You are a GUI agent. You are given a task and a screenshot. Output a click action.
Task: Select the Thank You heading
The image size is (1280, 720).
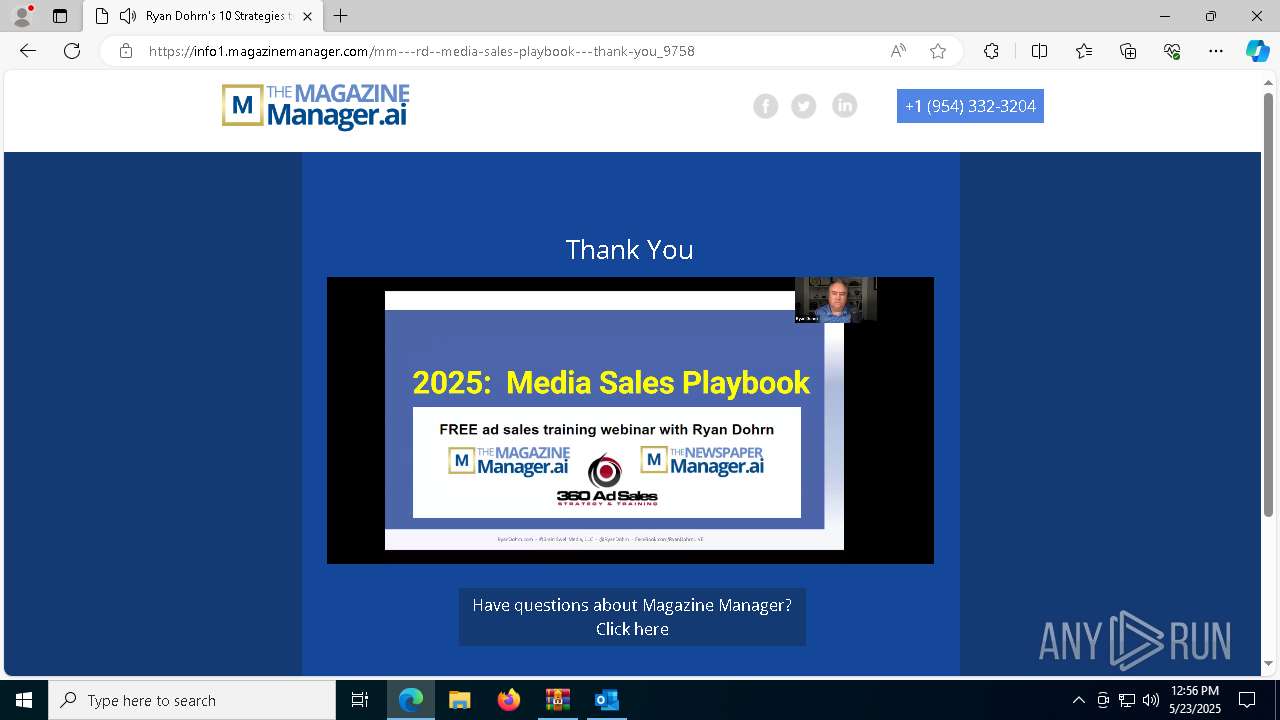629,249
